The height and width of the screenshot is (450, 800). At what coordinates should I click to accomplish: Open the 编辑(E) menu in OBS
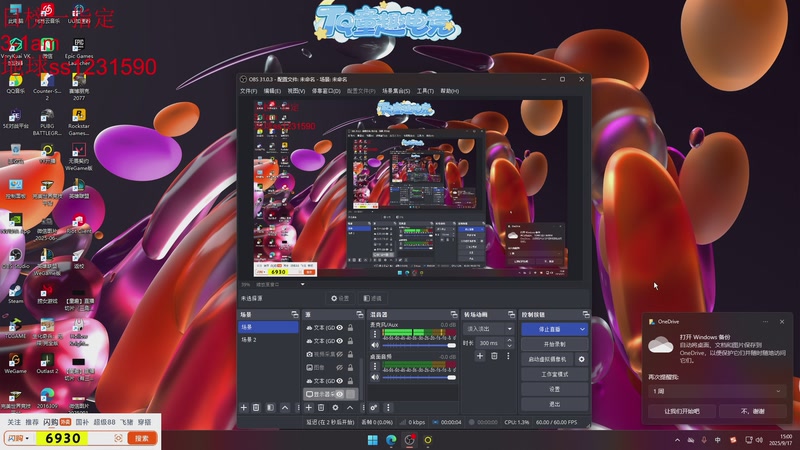272,91
